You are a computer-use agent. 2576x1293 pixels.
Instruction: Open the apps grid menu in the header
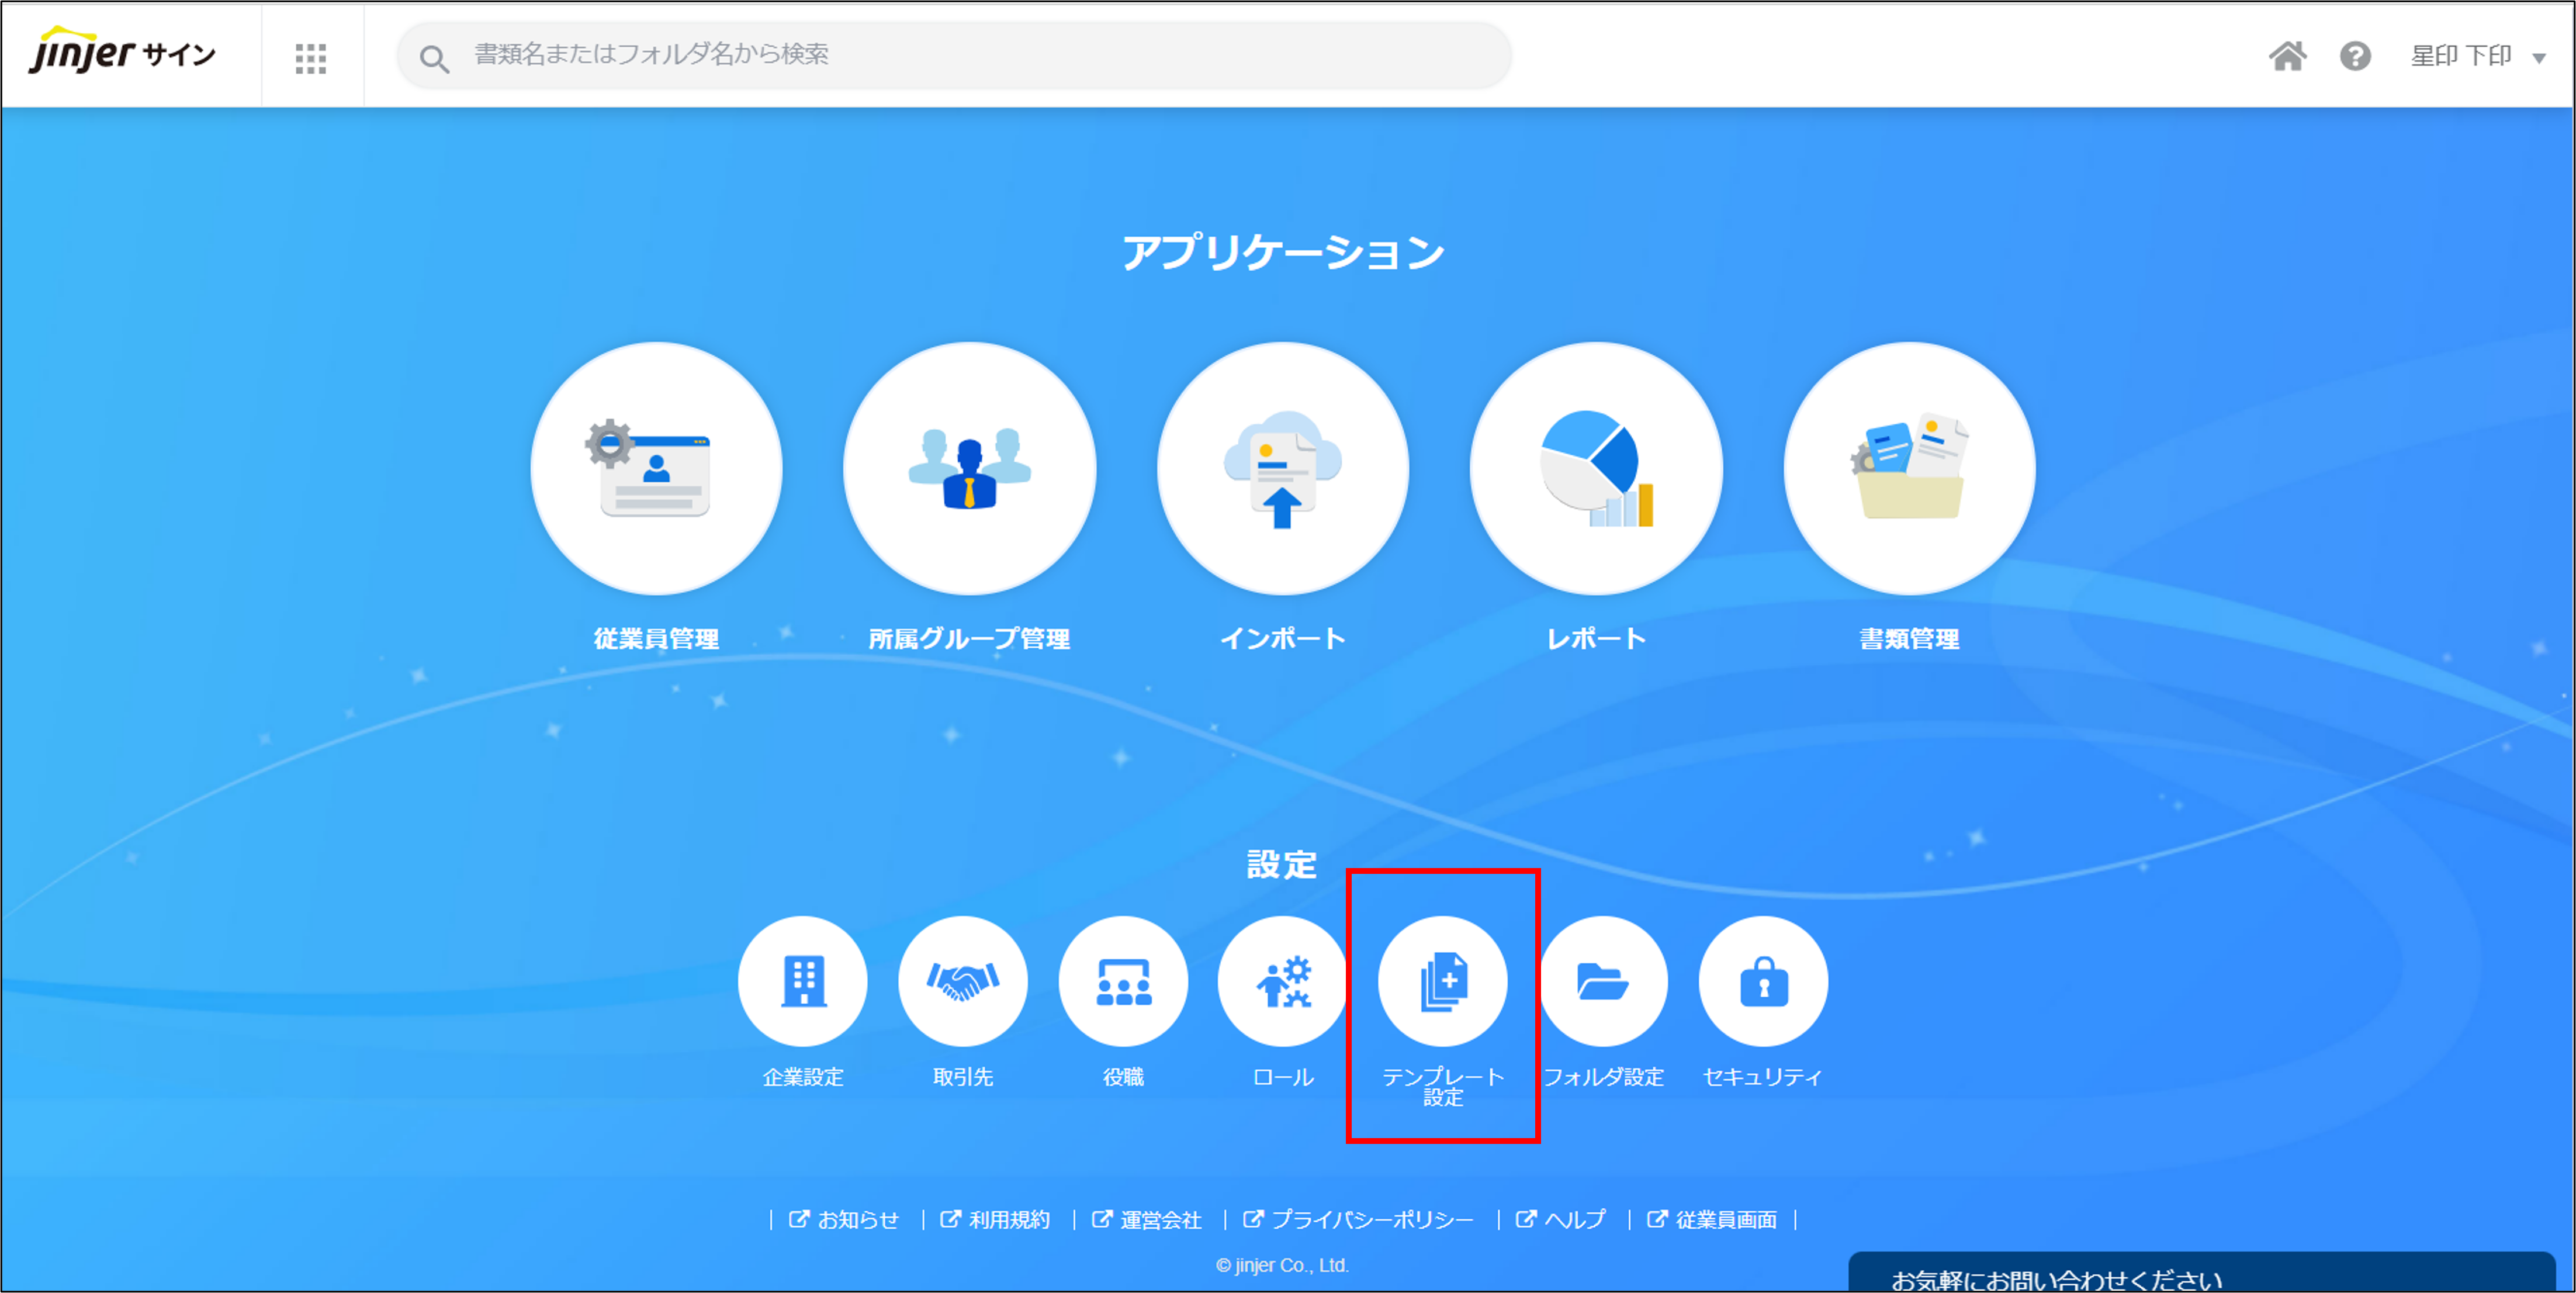click(311, 57)
